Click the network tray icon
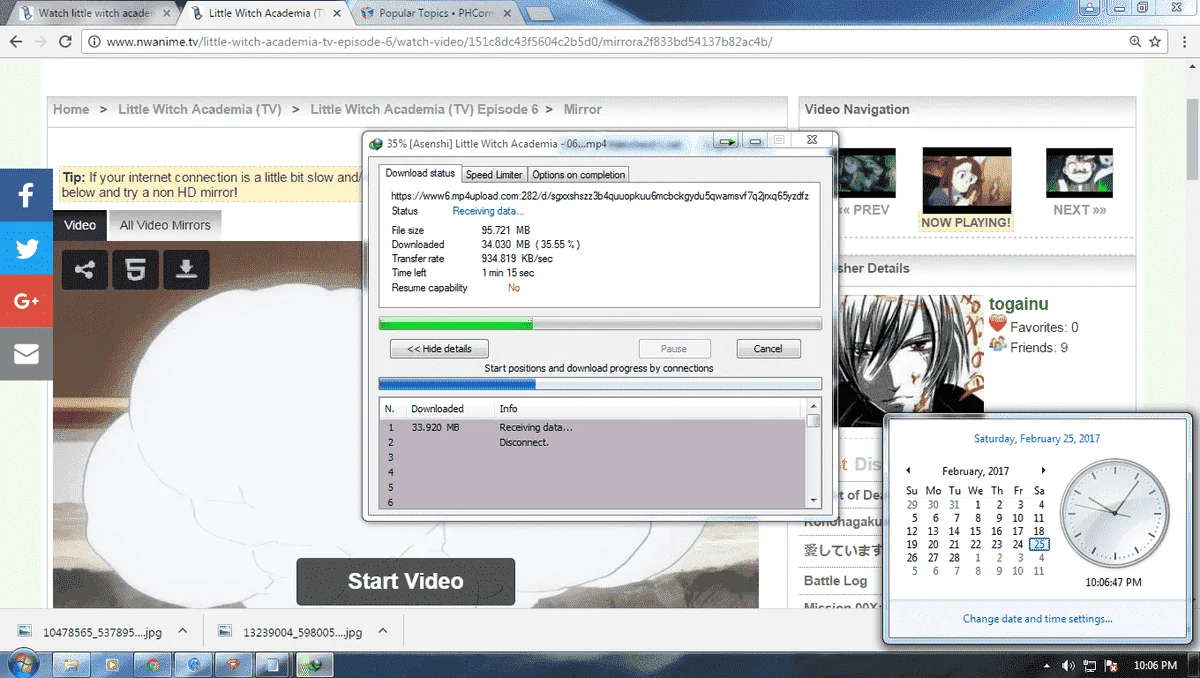1200x678 pixels. [1089, 665]
